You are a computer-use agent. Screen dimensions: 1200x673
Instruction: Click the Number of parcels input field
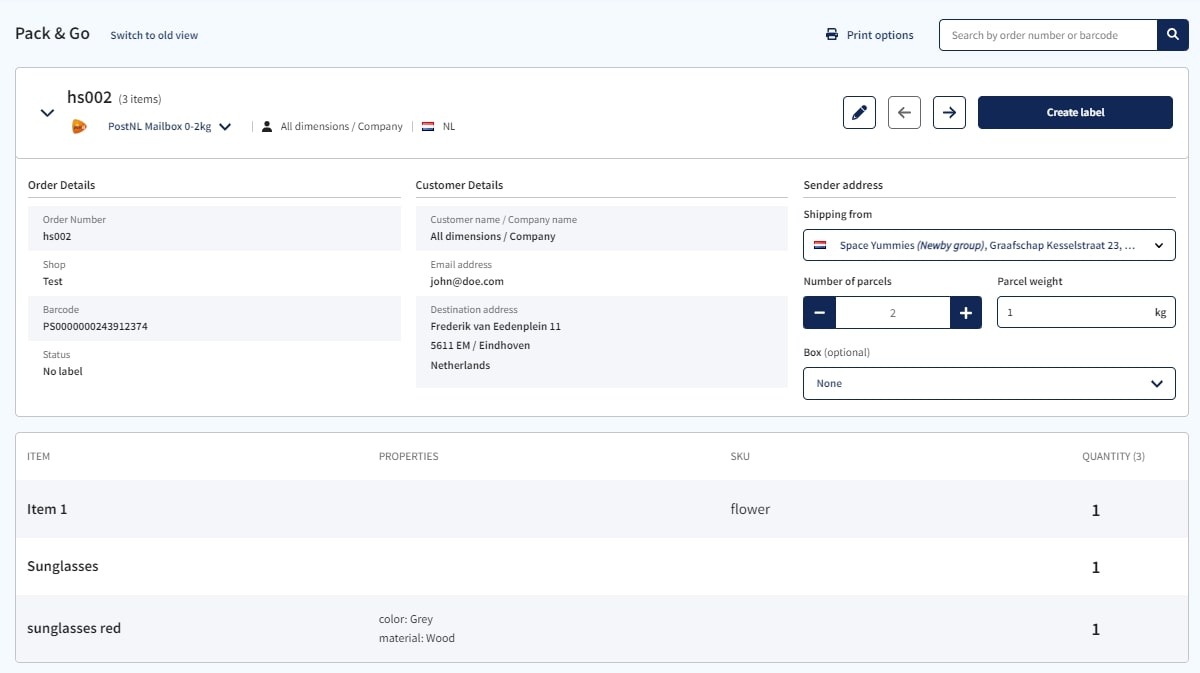click(893, 313)
